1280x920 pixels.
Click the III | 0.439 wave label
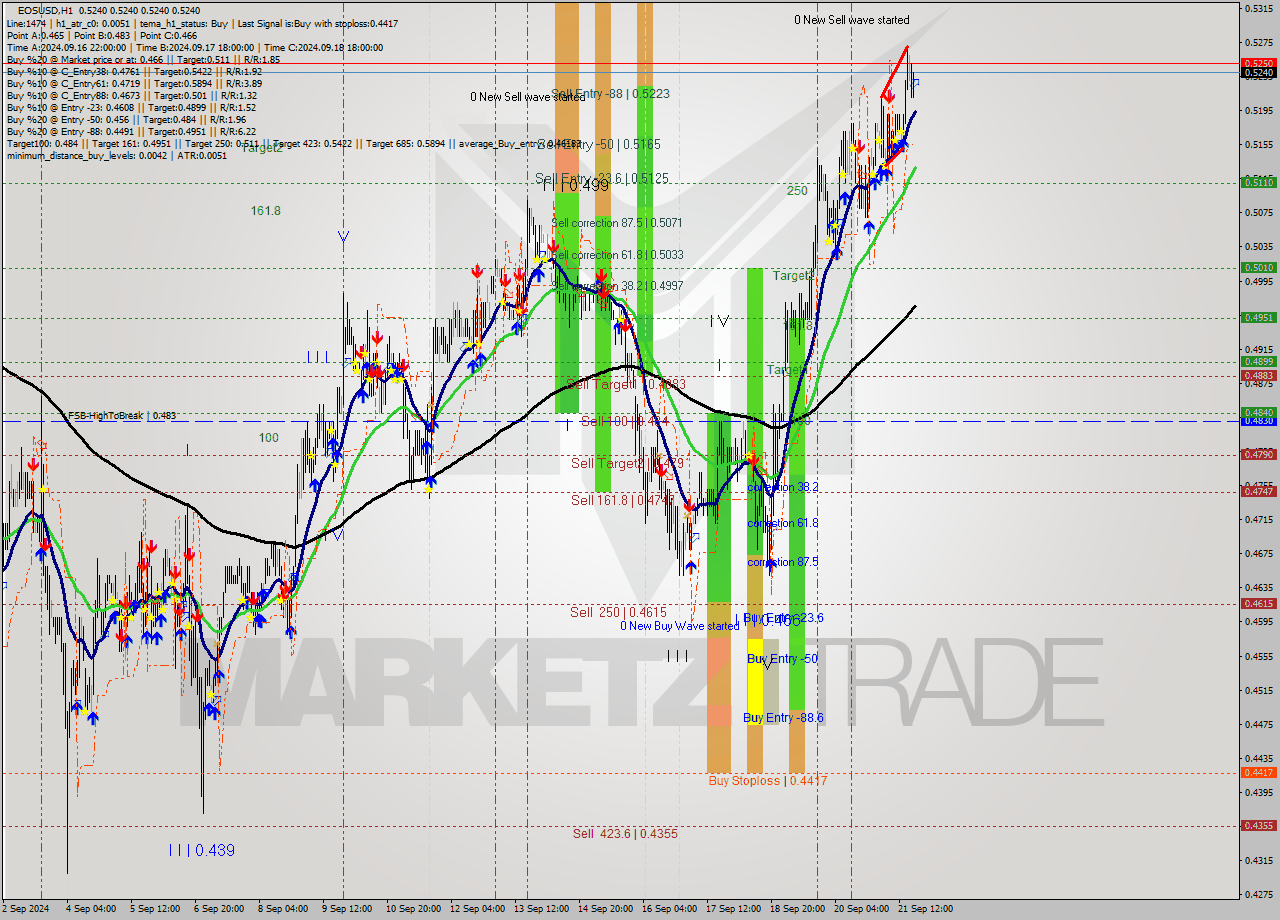pos(201,850)
